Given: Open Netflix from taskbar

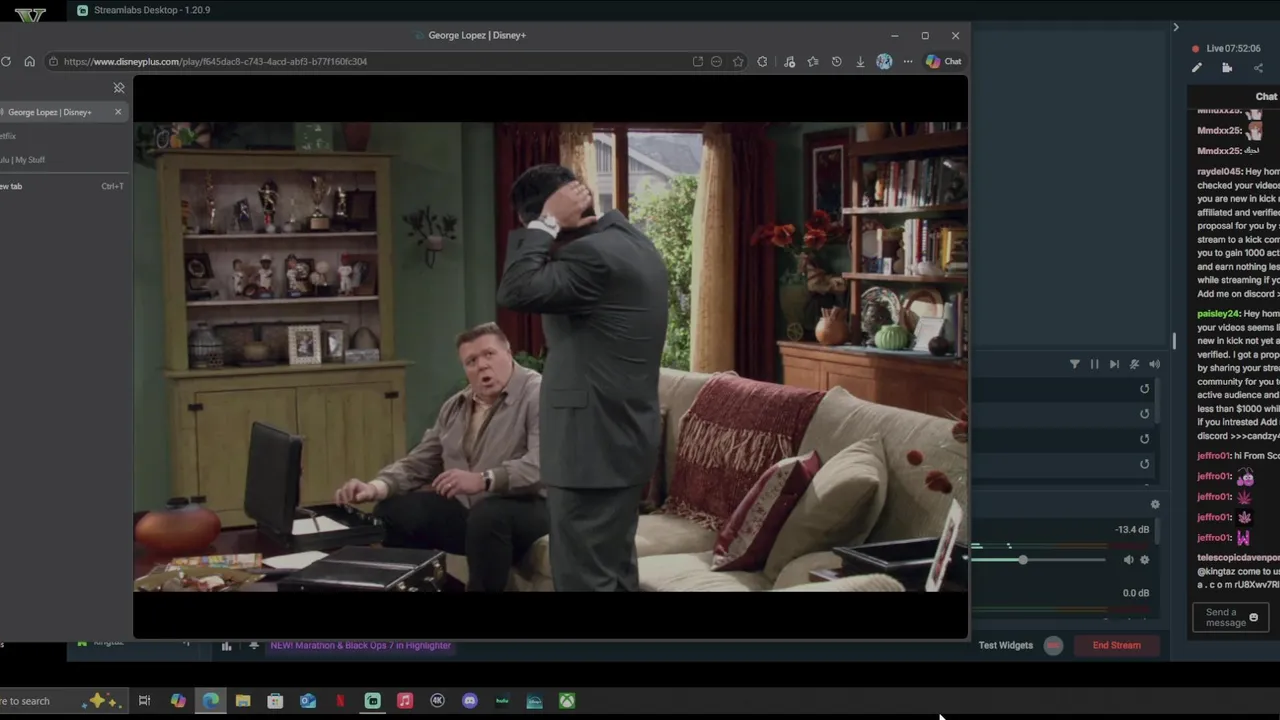Looking at the screenshot, I should coord(340,701).
